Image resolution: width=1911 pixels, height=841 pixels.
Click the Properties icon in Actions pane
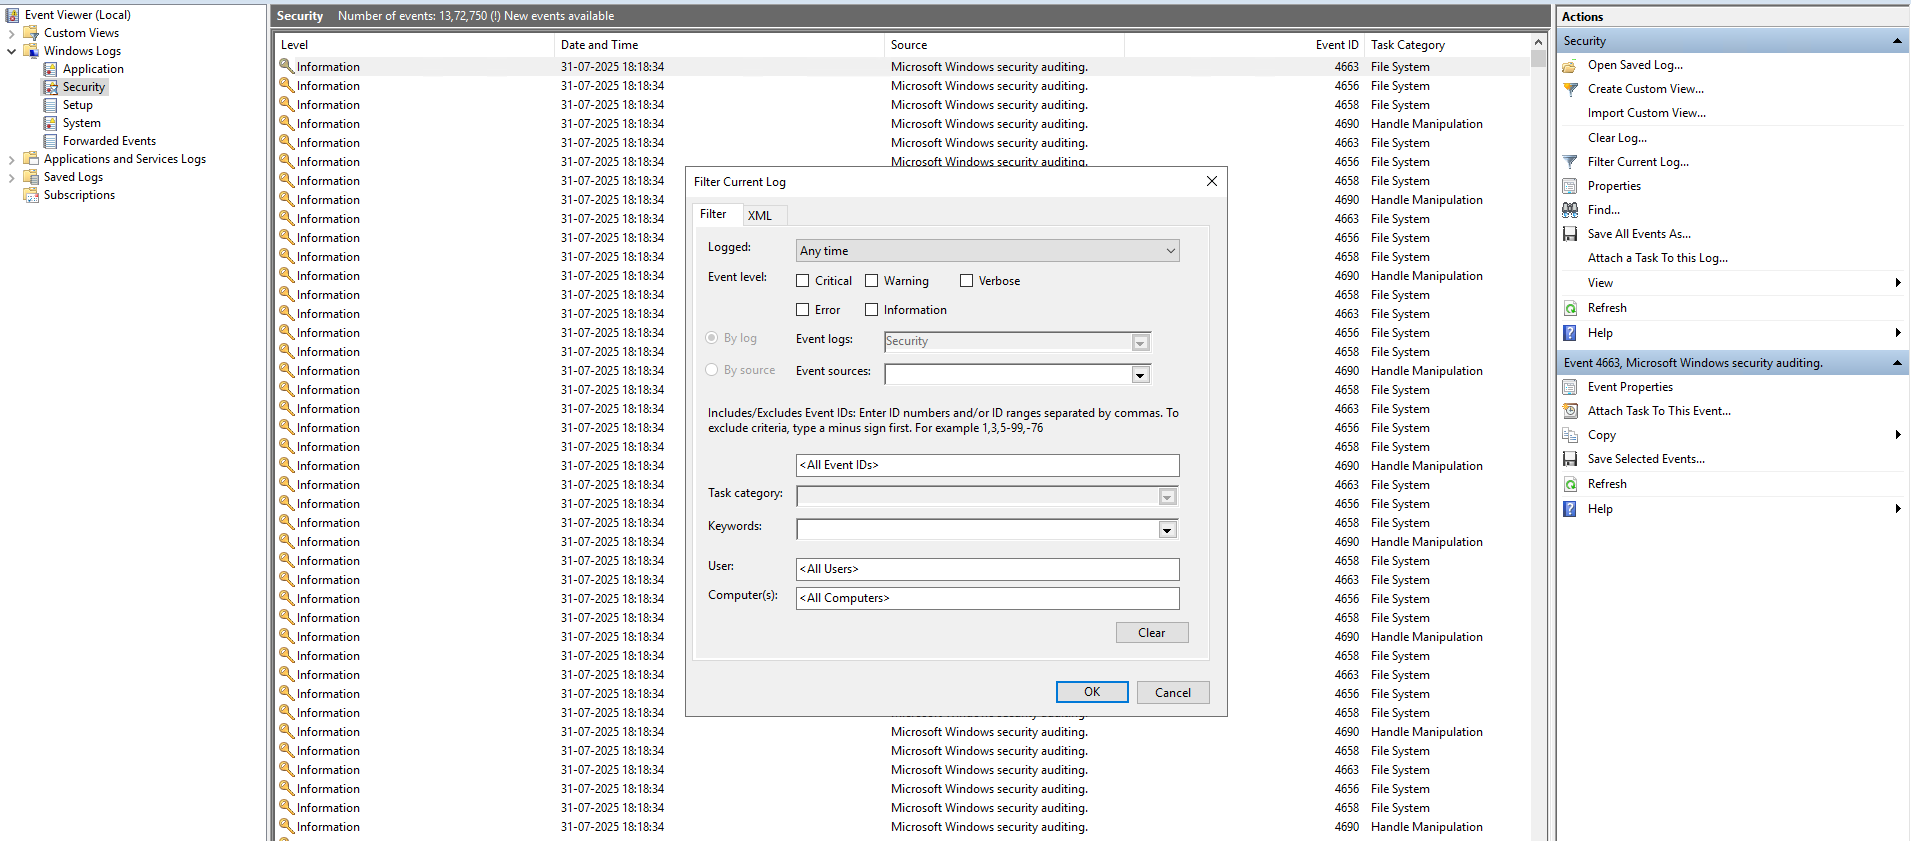[1570, 186]
